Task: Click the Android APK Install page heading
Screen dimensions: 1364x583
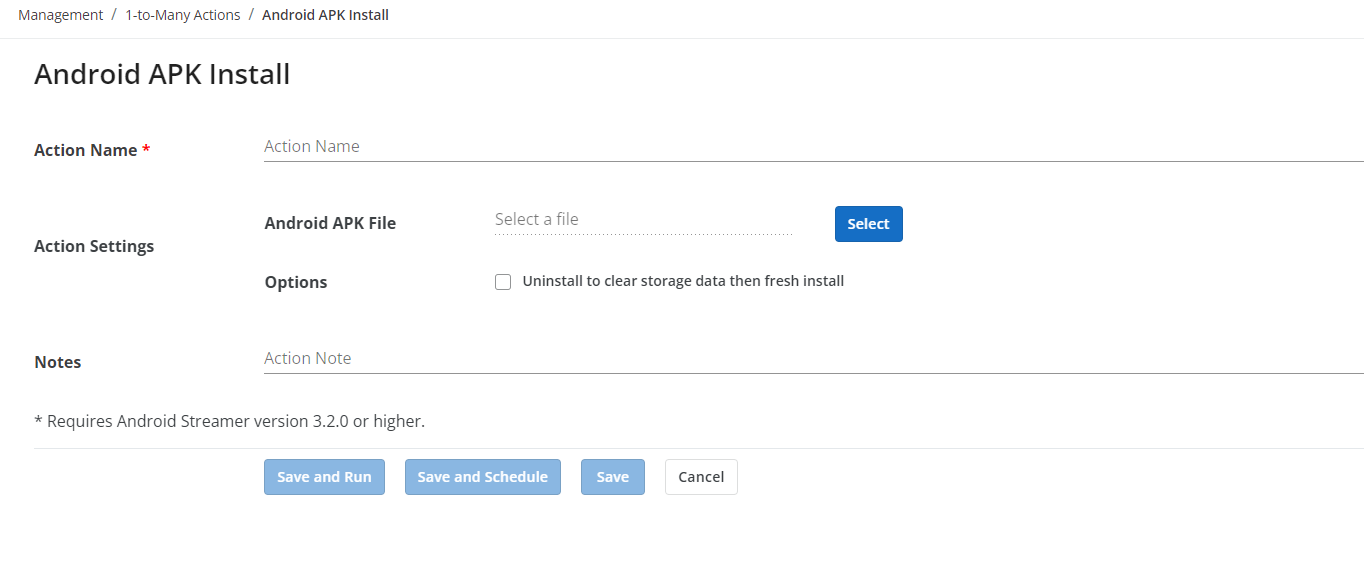Action: [x=162, y=74]
